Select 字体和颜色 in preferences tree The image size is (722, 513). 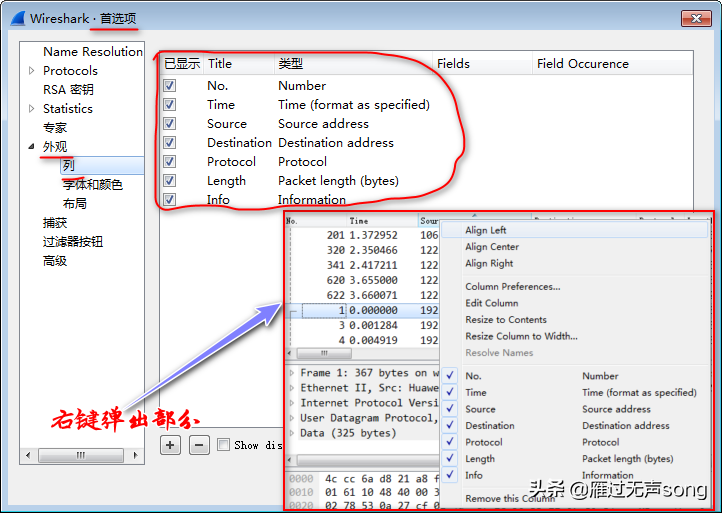pos(93,185)
